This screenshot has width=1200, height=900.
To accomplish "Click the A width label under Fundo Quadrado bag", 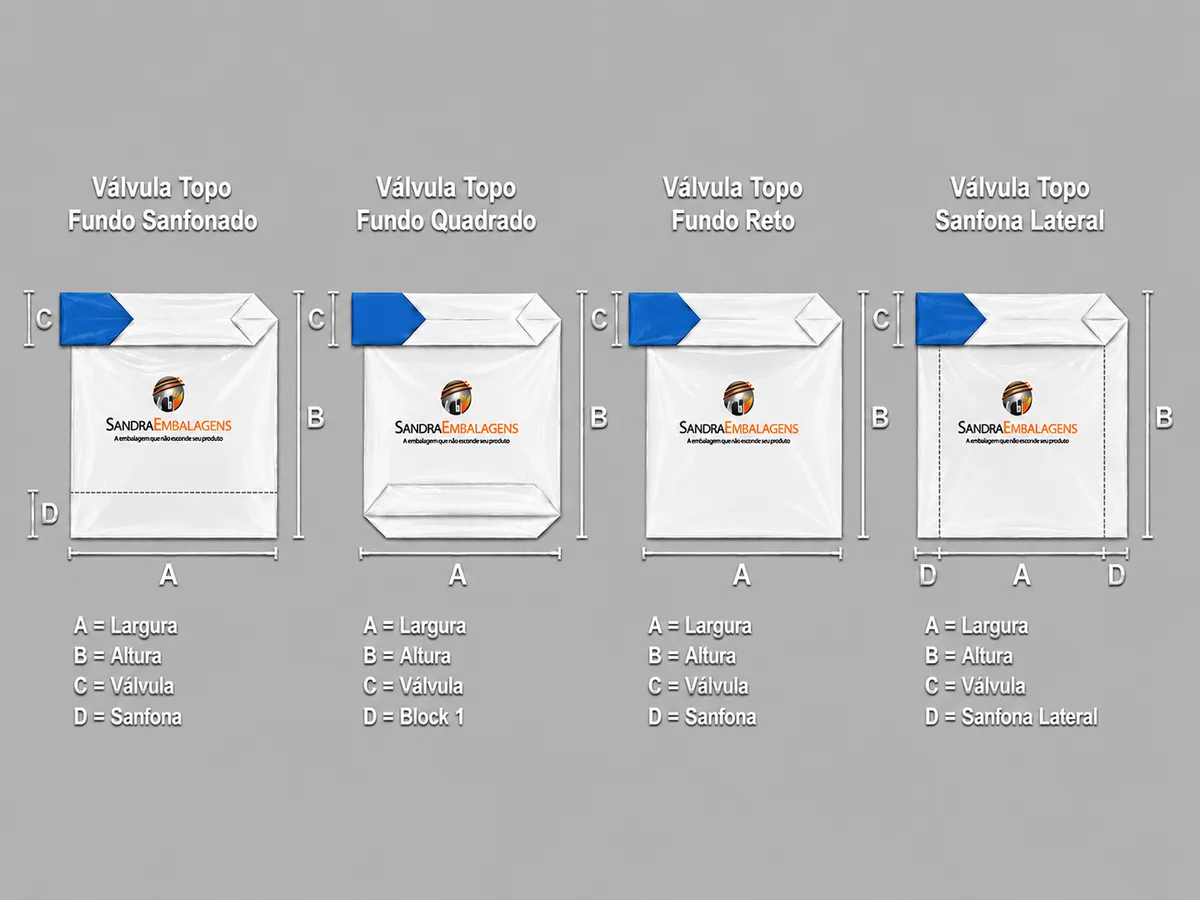I will tap(457, 575).
